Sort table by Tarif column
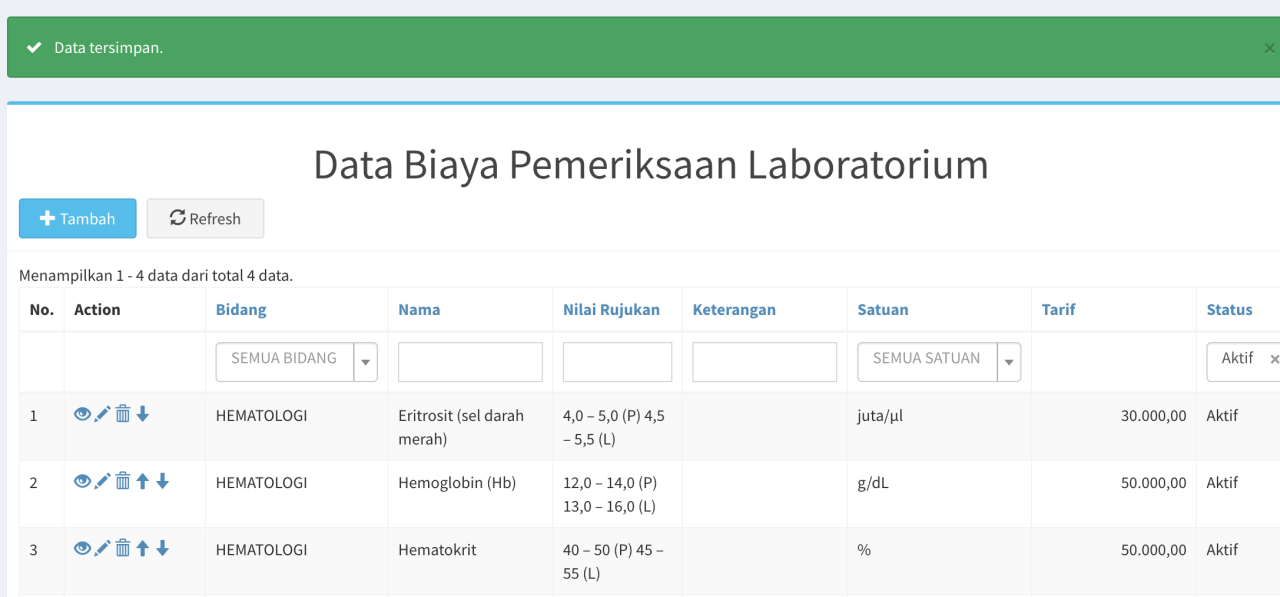 [1058, 310]
